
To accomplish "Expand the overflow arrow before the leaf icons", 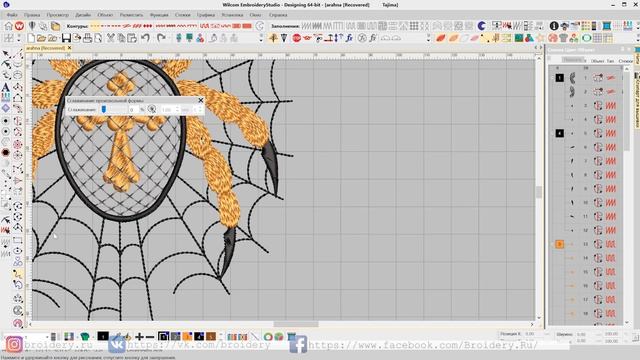I will pyautogui.click(x=428, y=38).
